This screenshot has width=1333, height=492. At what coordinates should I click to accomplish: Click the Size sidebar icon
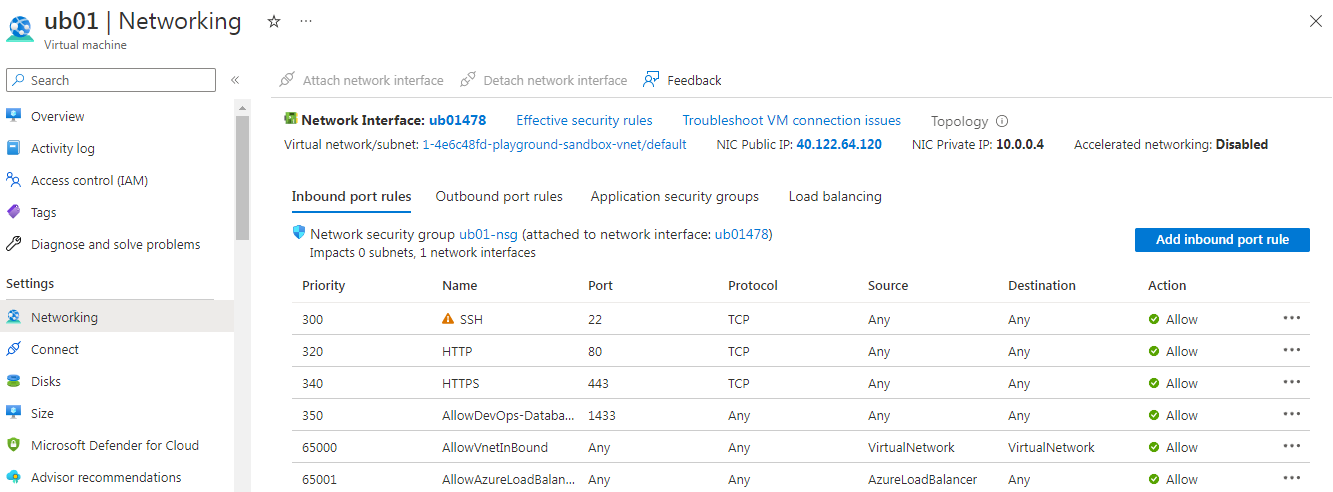point(14,413)
